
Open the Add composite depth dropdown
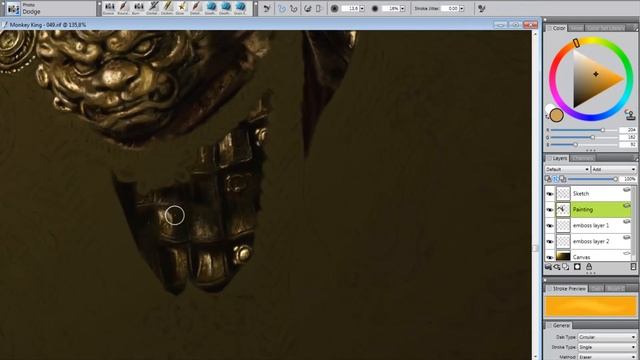pyautogui.click(x=613, y=169)
